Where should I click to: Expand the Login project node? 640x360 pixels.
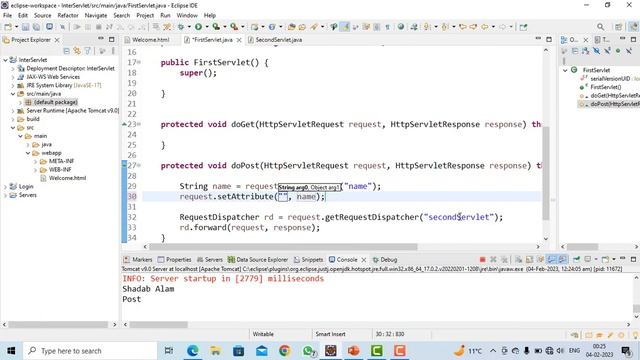pos(5,187)
